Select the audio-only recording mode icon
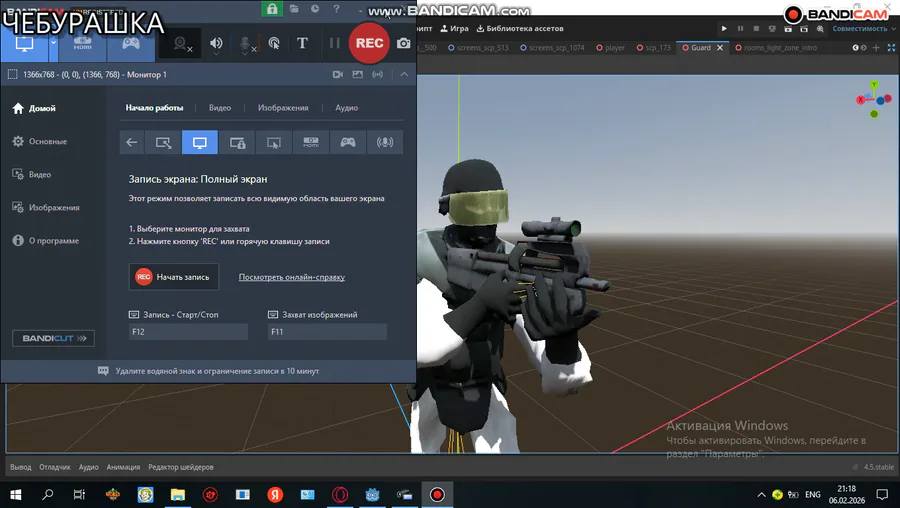 [385, 142]
